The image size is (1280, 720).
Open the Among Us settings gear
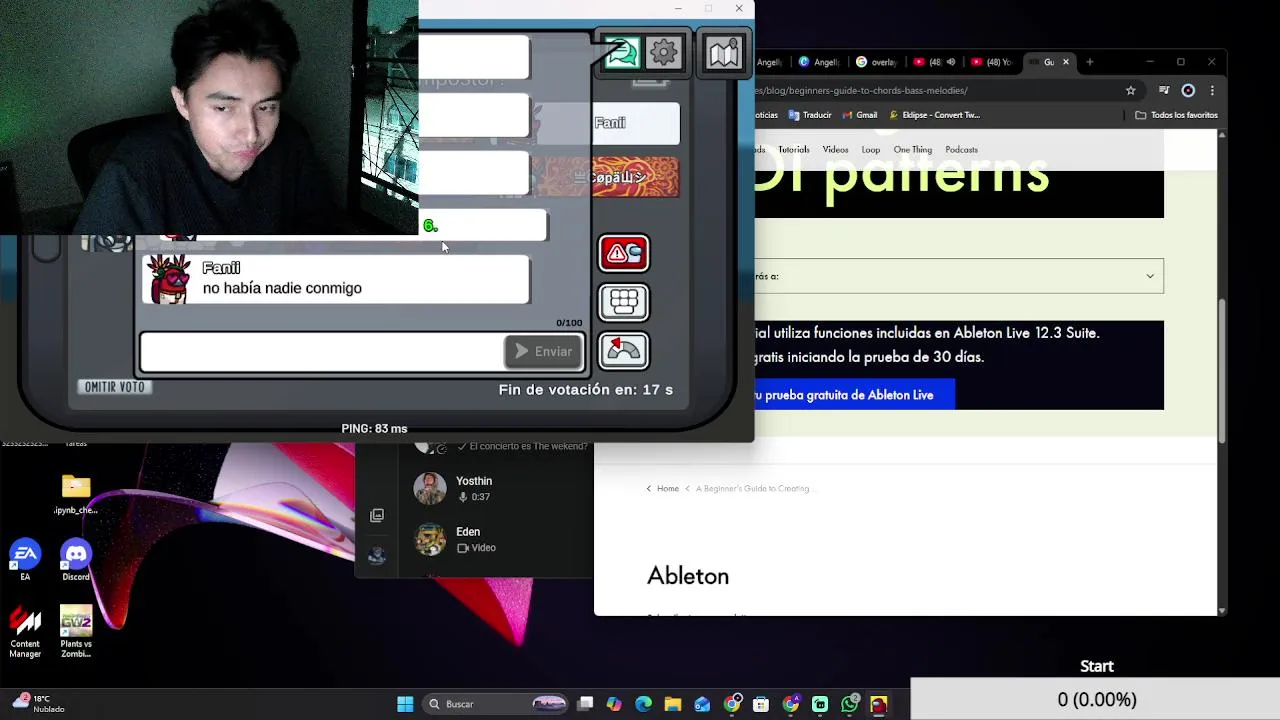[x=664, y=53]
